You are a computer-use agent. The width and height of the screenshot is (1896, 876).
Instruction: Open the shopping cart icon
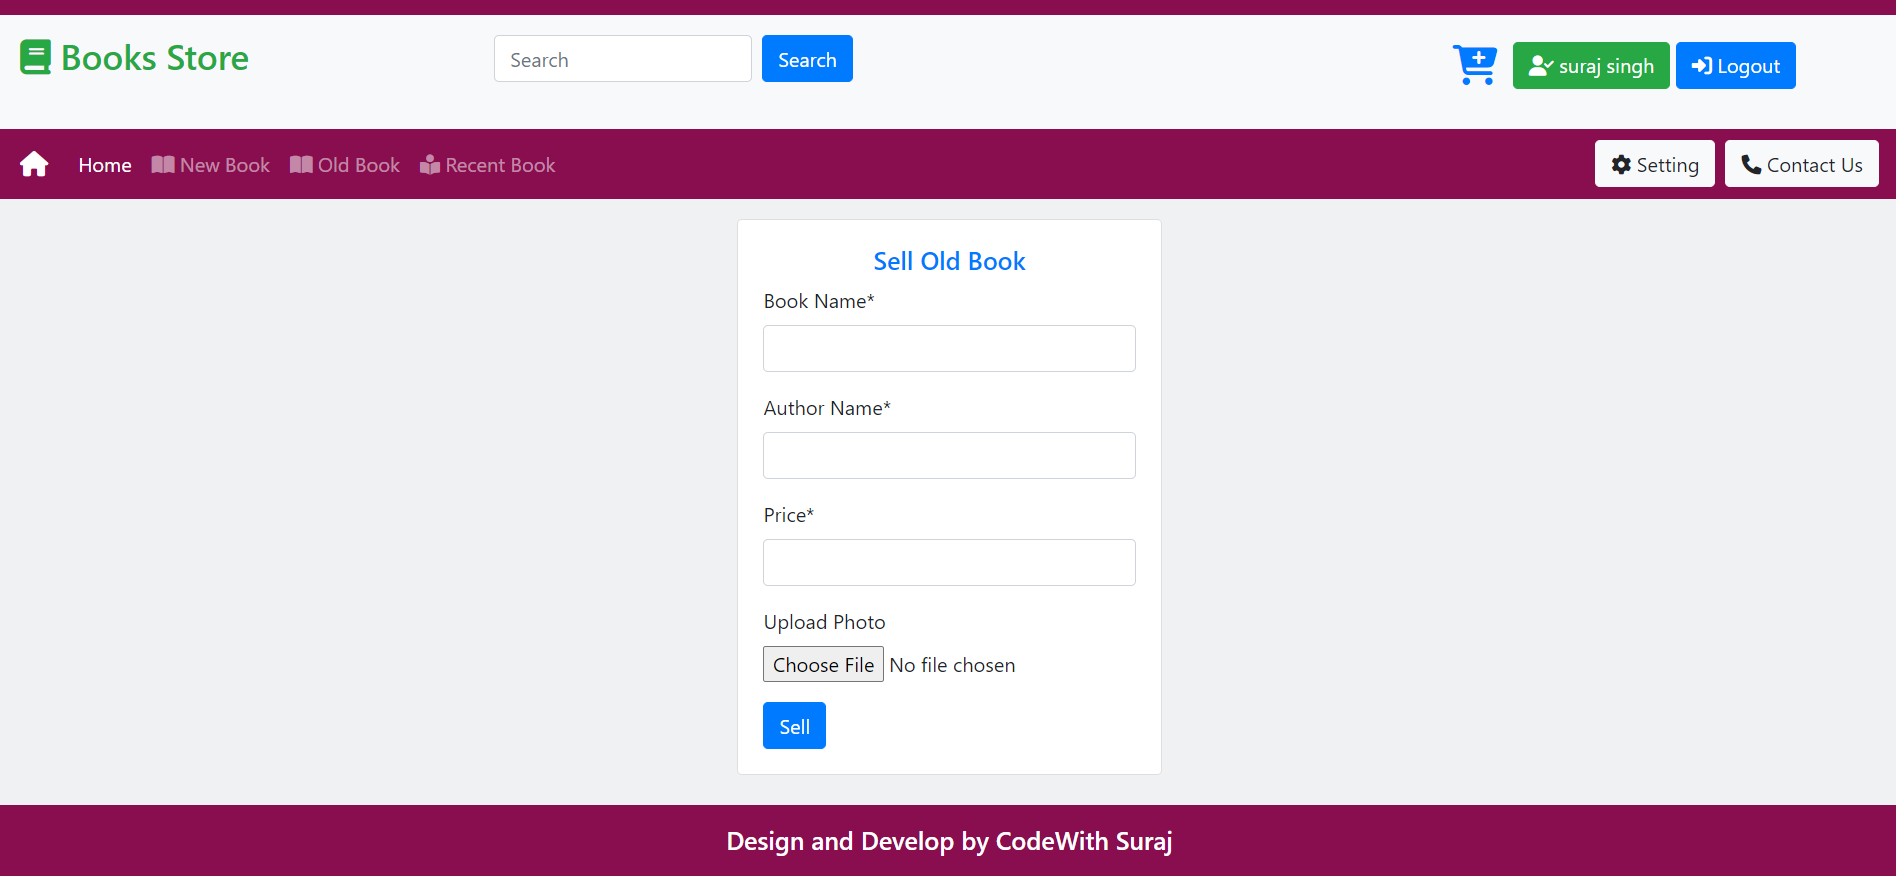[x=1474, y=64]
